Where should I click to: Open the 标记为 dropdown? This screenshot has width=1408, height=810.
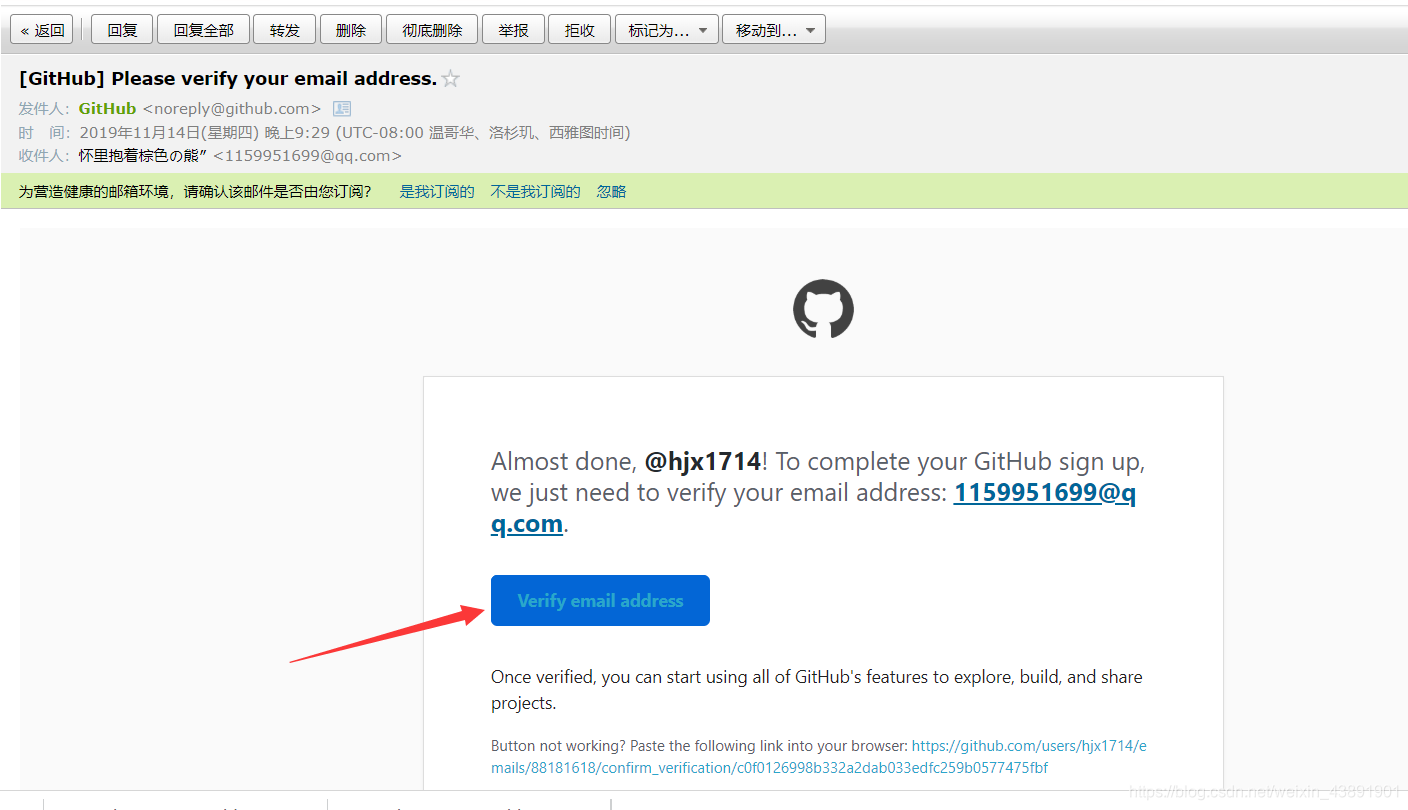point(667,30)
